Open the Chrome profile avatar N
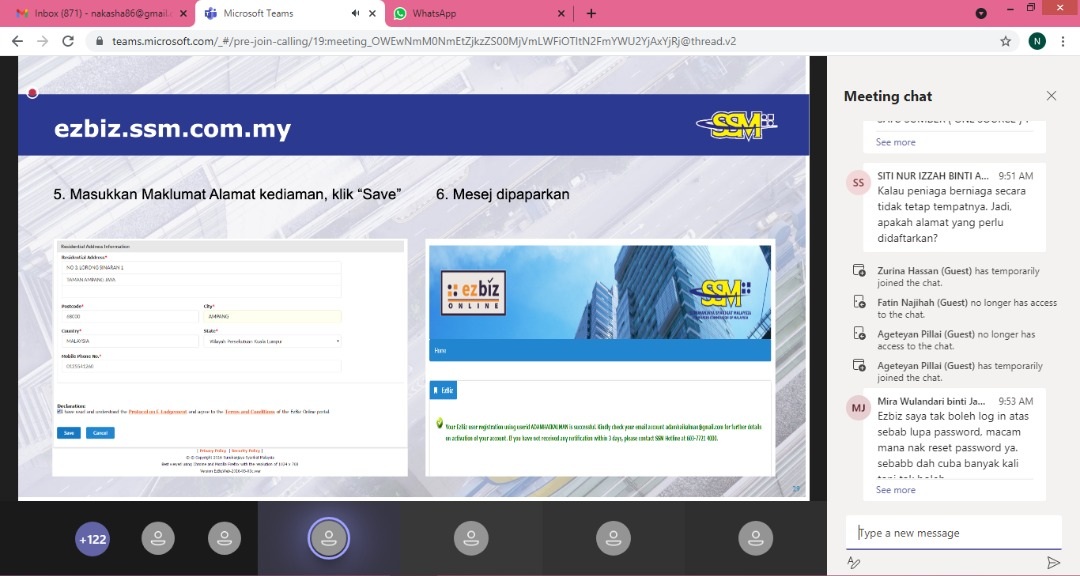Image resolution: width=1080 pixels, height=576 pixels. pyautogui.click(x=1037, y=41)
